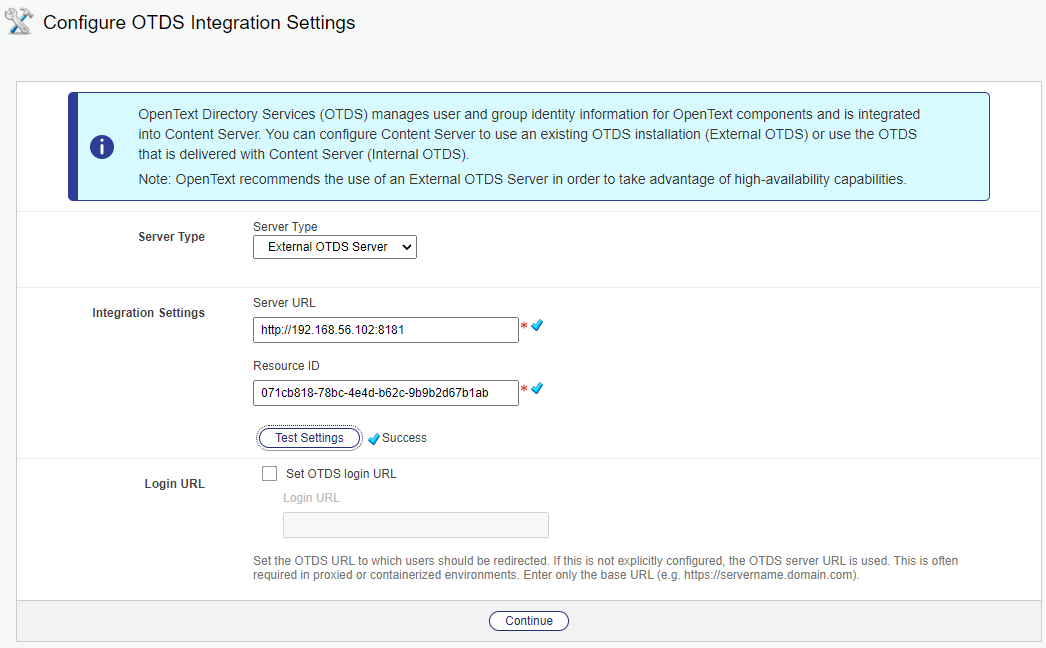Screen dimensions: 1046x648
Task: Open the Server Type dropdown
Action: click(334, 247)
